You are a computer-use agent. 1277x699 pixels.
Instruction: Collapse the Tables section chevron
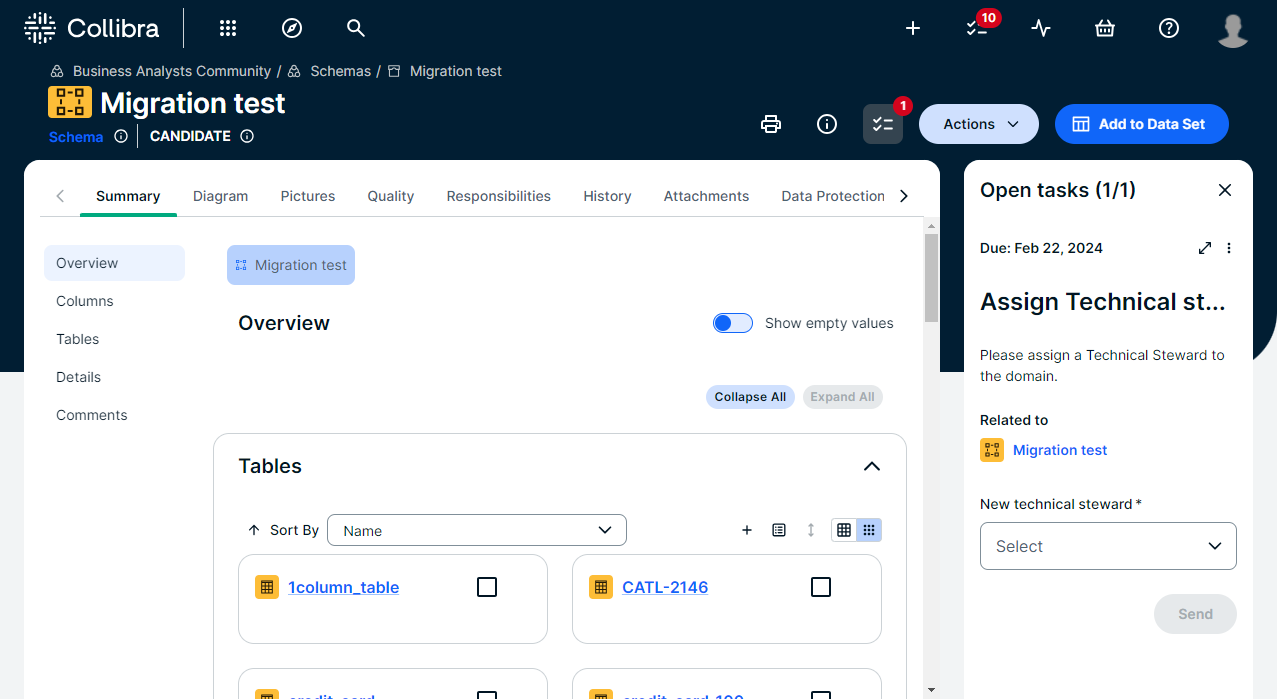(x=872, y=466)
